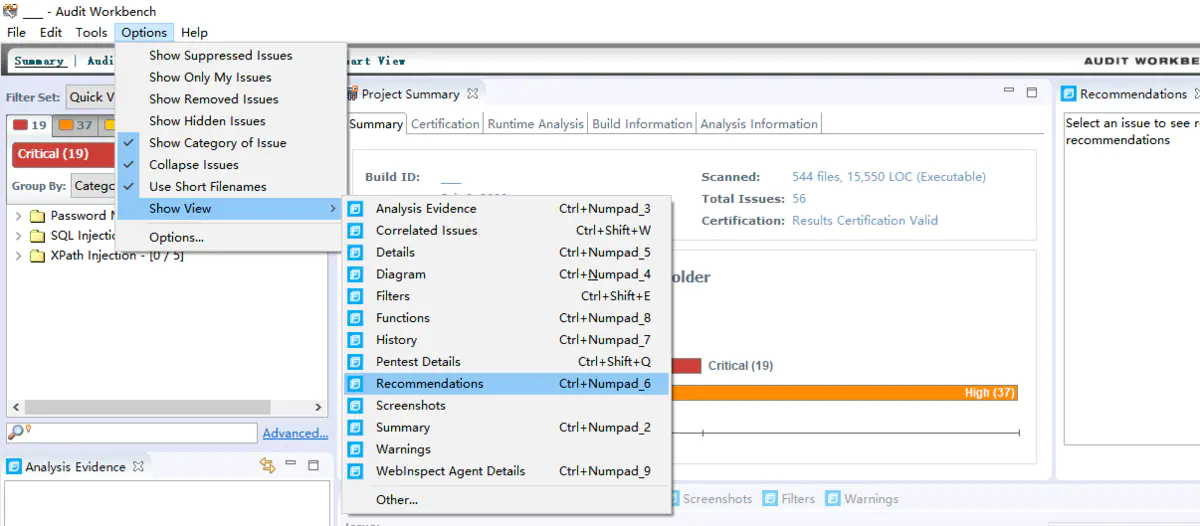The height and width of the screenshot is (526, 1200).
Task: Click the Recommendations panel tab icon
Action: 1068,94
